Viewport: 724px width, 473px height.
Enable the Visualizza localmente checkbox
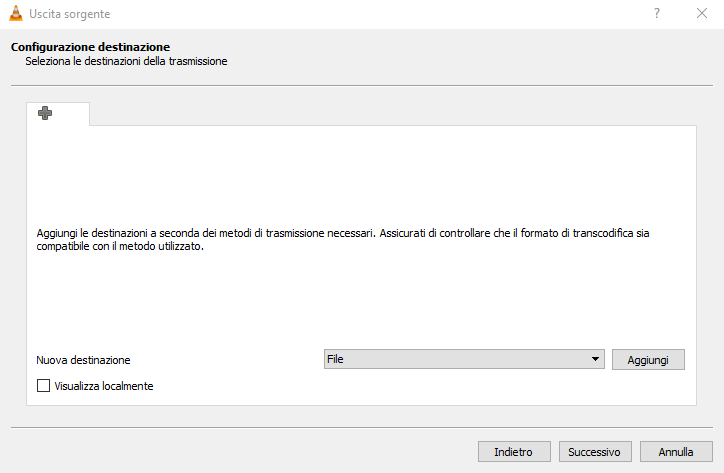(x=43, y=385)
